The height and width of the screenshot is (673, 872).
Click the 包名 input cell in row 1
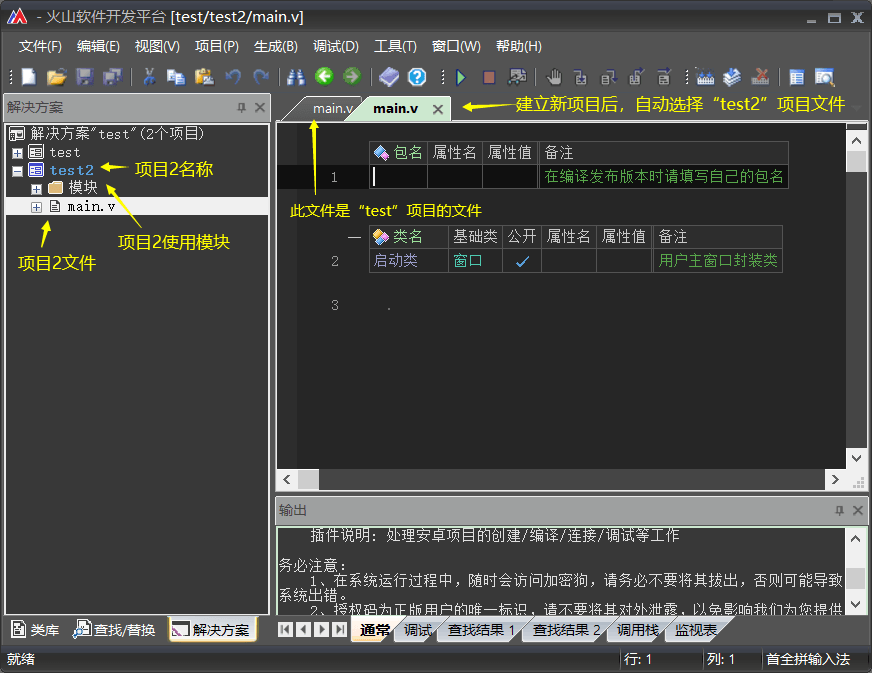(x=398, y=177)
